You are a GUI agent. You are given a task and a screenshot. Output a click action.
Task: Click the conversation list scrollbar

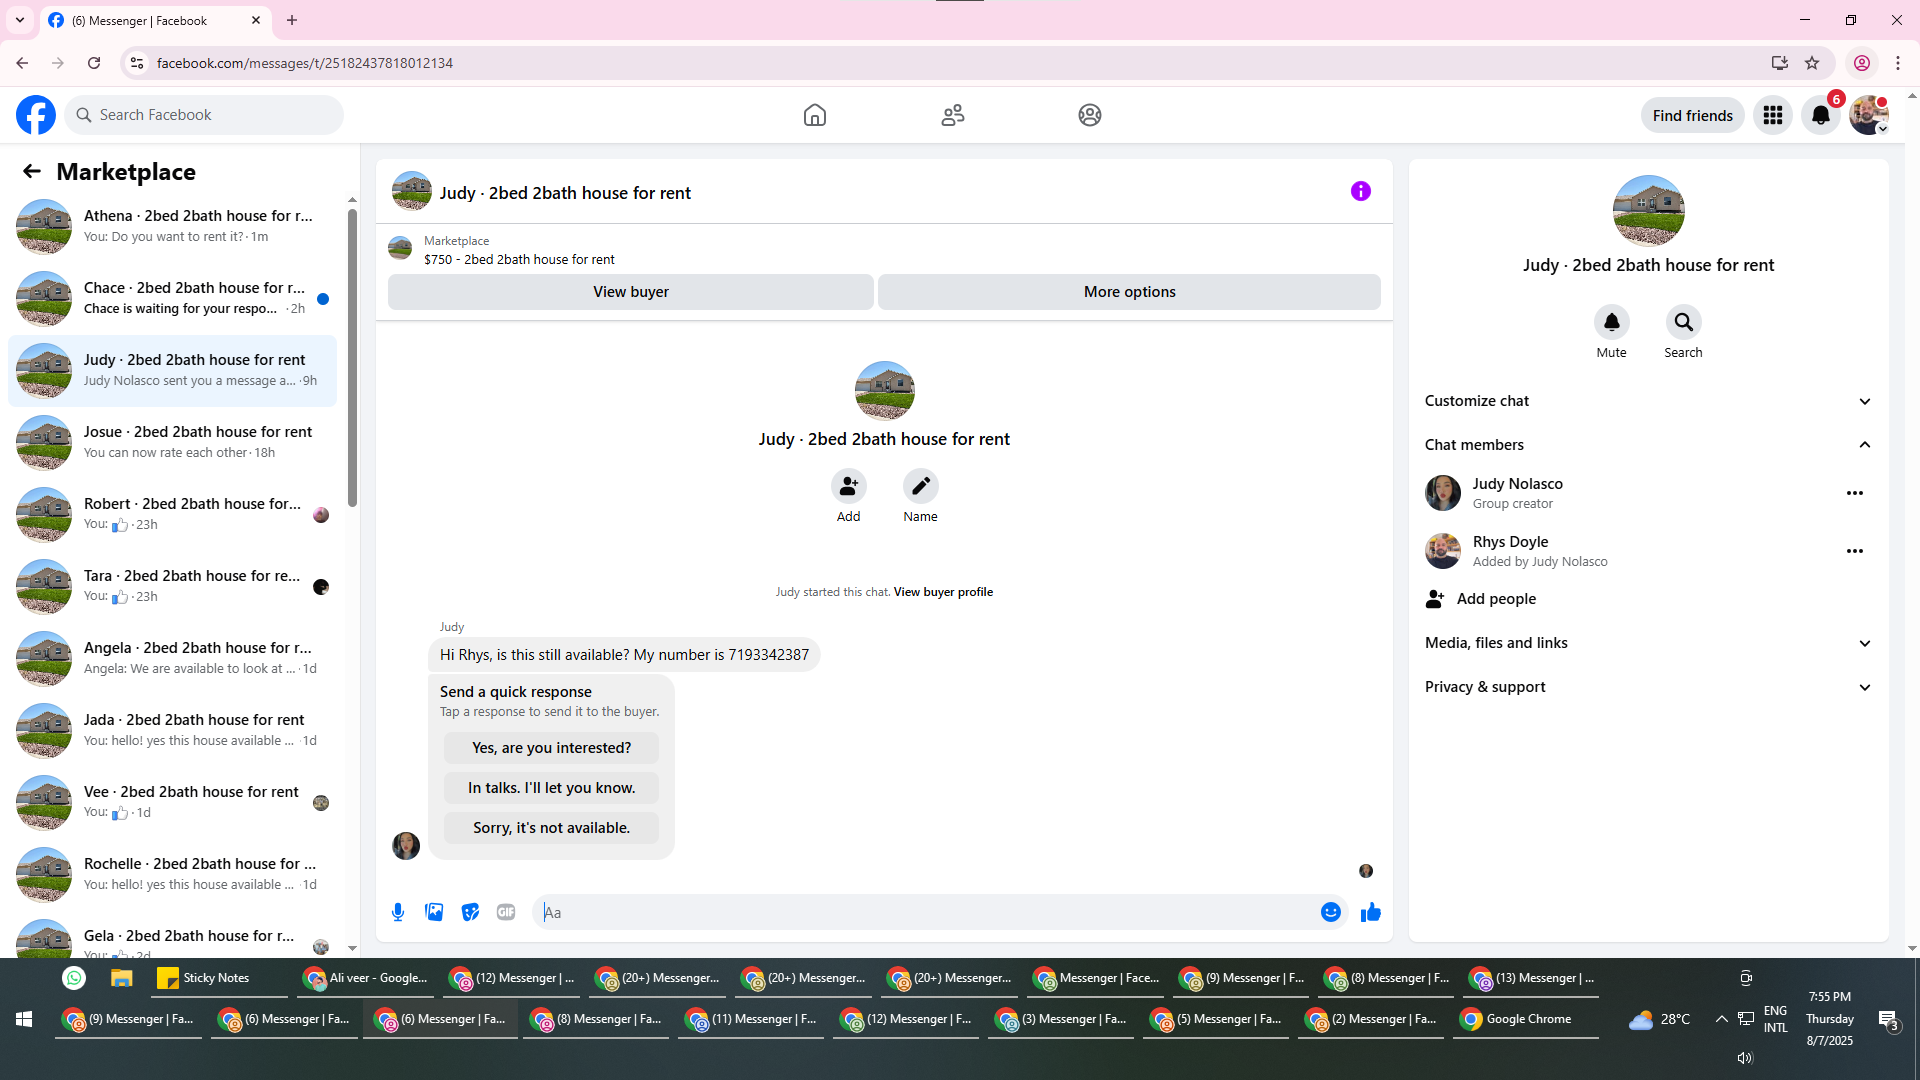pos(352,360)
